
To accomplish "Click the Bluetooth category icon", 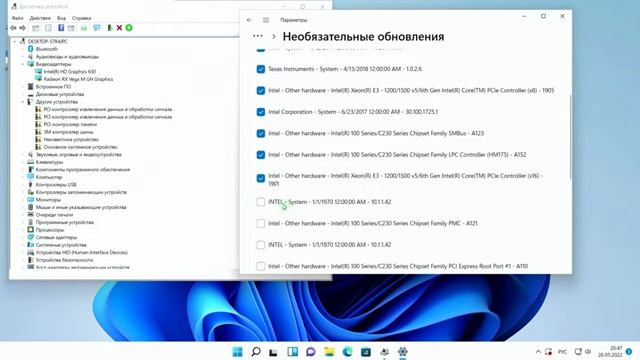I will (x=30, y=49).
